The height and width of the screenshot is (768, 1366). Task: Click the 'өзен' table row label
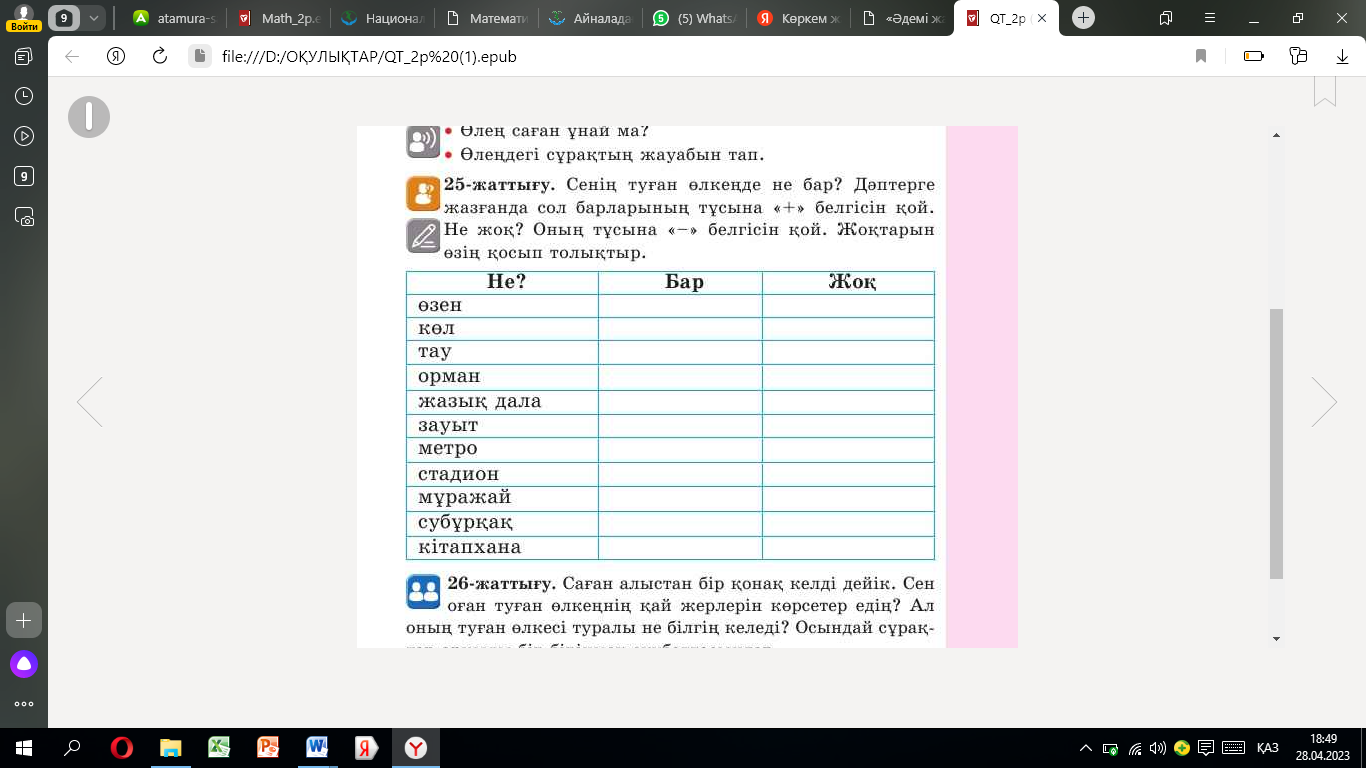440,305
